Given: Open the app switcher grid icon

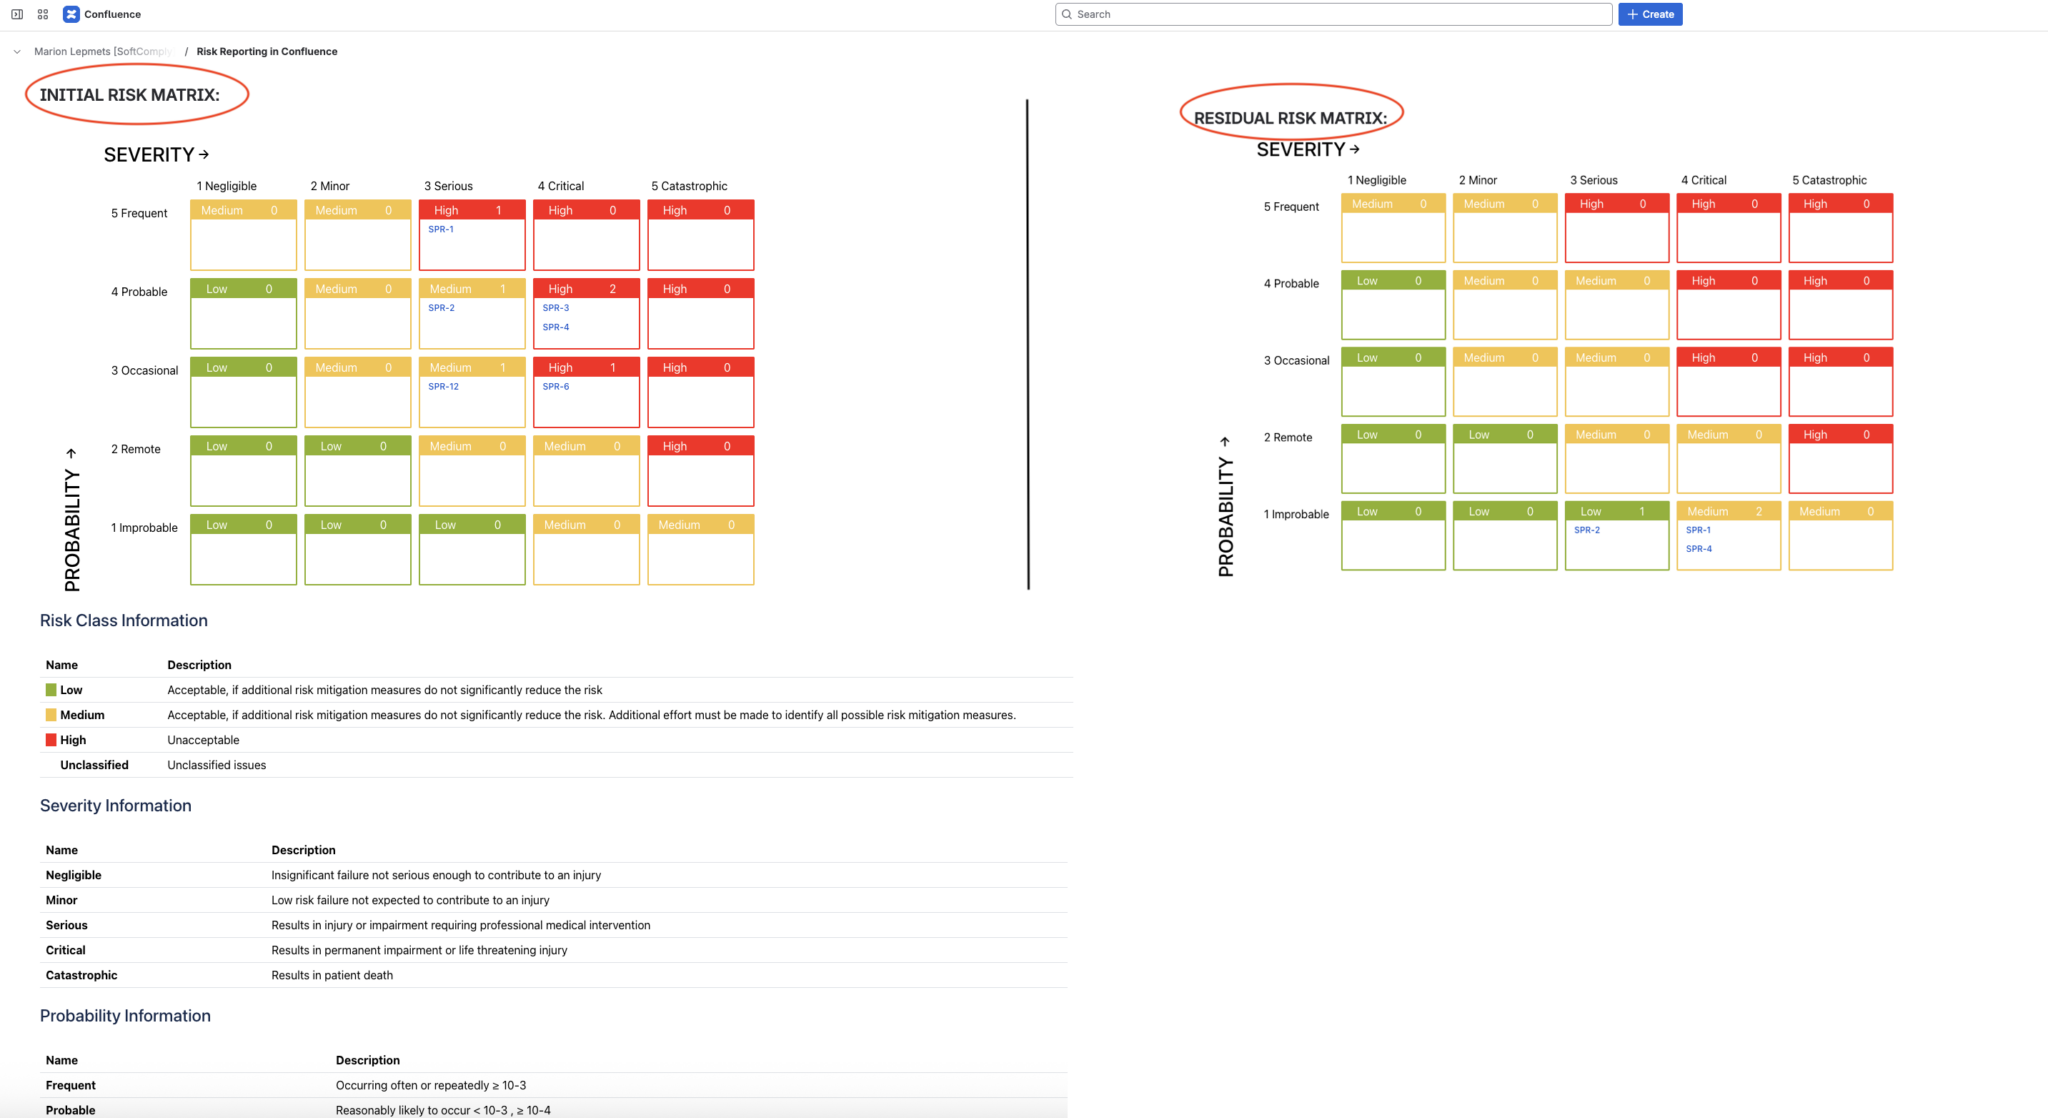Looking at the screenshot, I should pyautogui.click(x=42, y=14).
